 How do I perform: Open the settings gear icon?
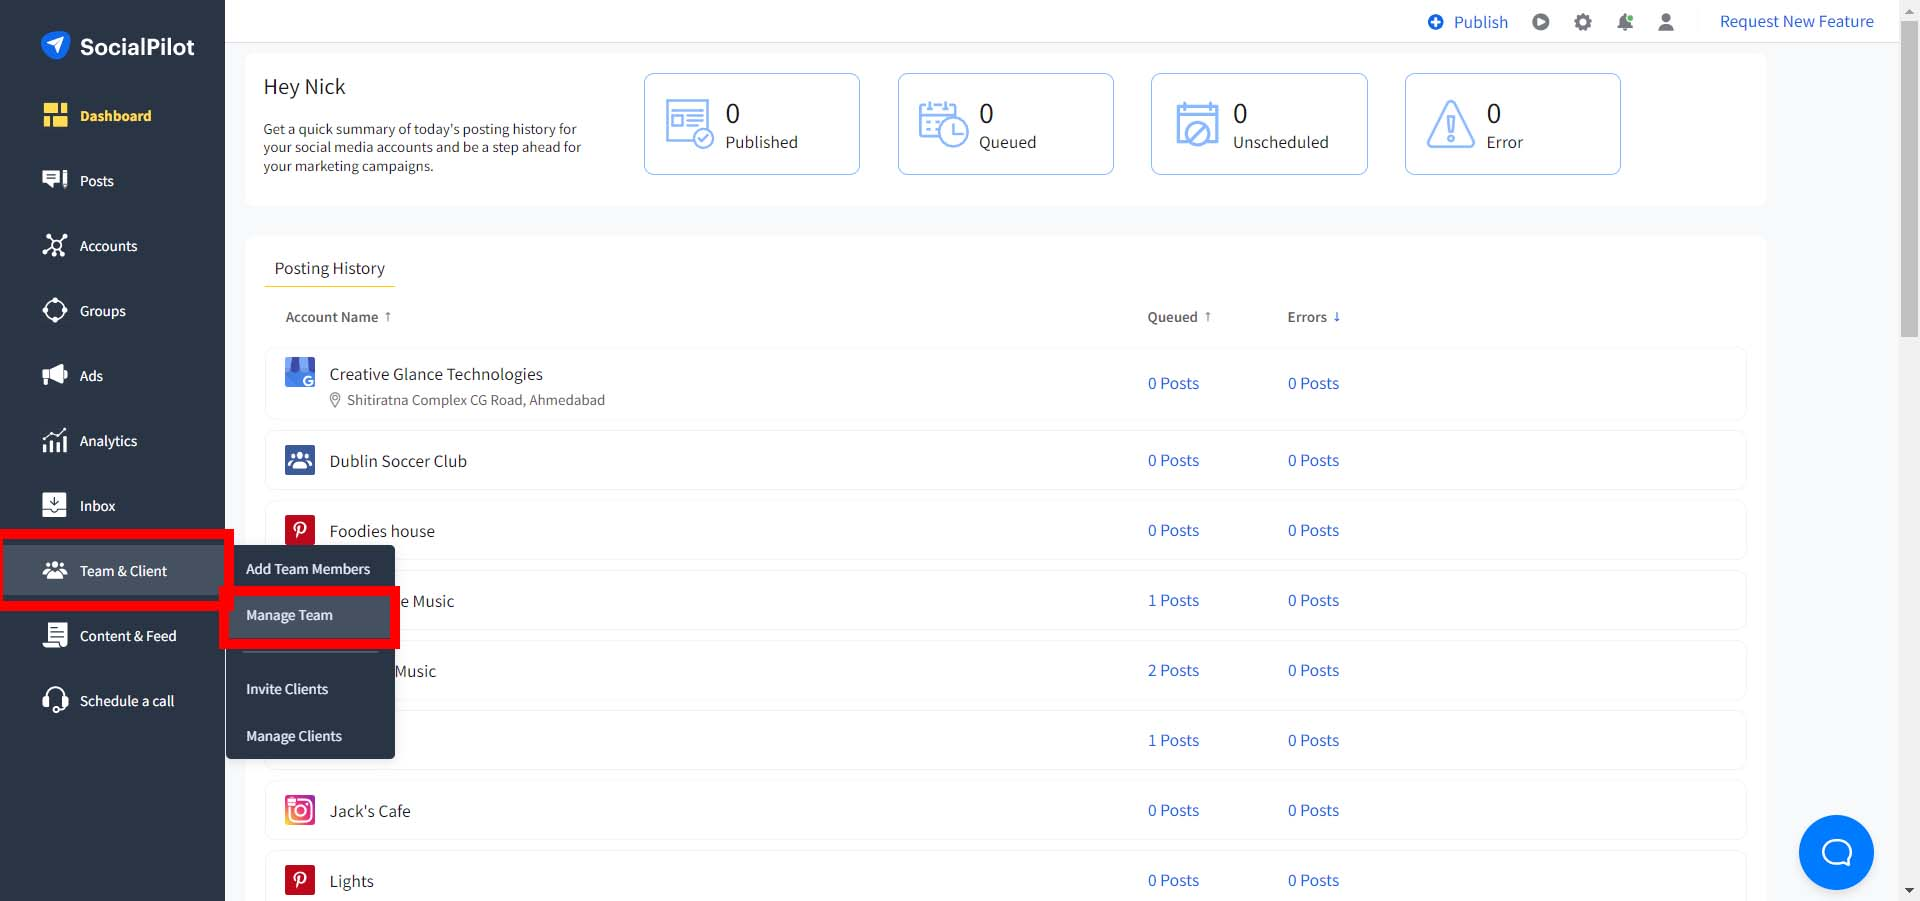click(x=1583, y=22)
